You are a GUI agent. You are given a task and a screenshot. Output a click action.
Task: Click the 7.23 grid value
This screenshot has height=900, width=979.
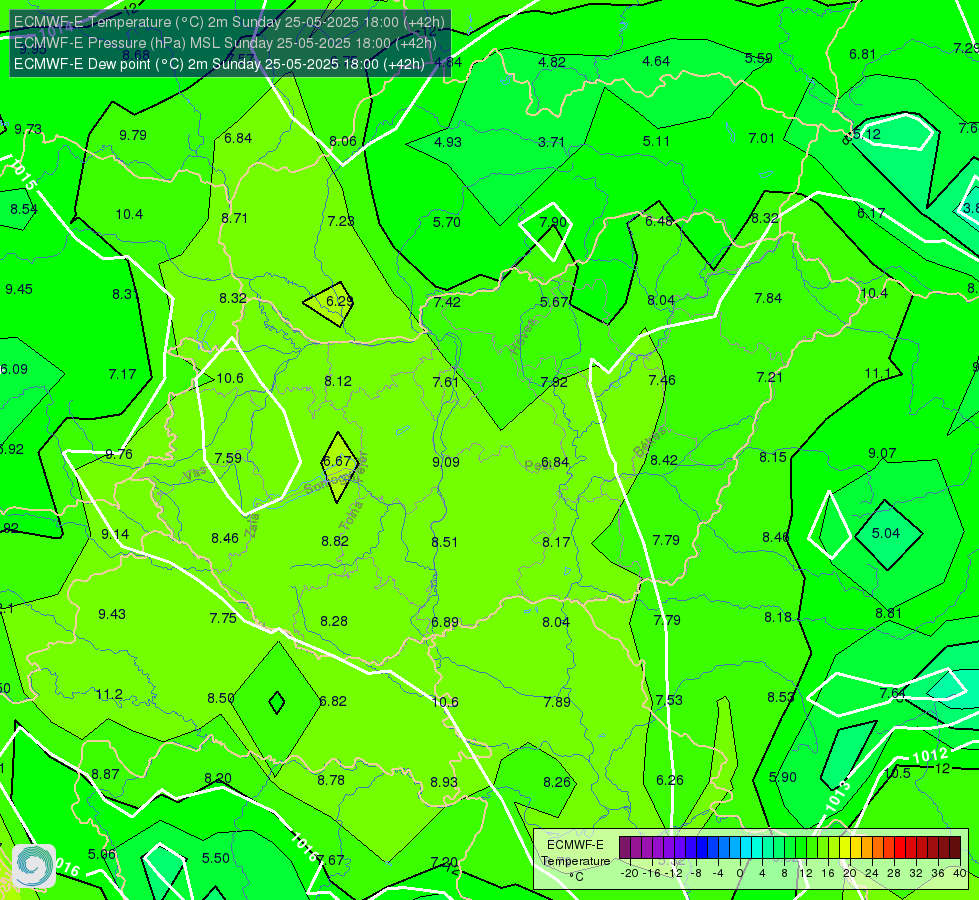coord(341,220)
